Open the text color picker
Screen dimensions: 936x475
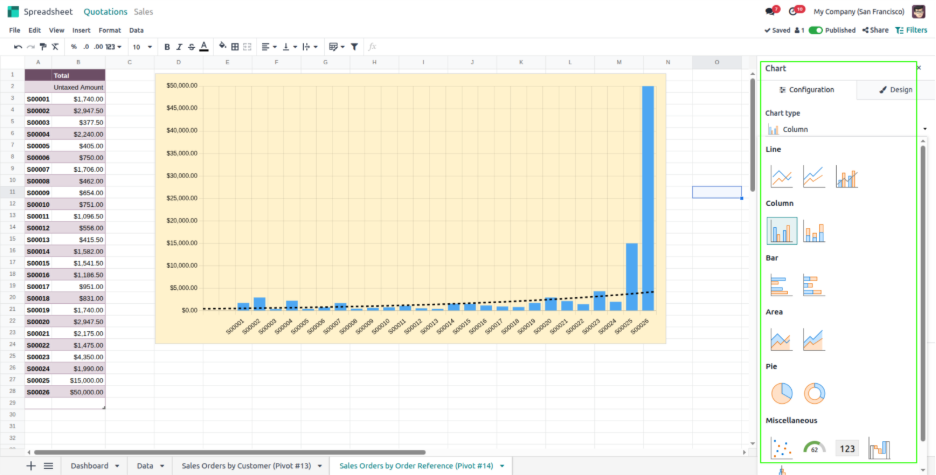pos(204,47)
